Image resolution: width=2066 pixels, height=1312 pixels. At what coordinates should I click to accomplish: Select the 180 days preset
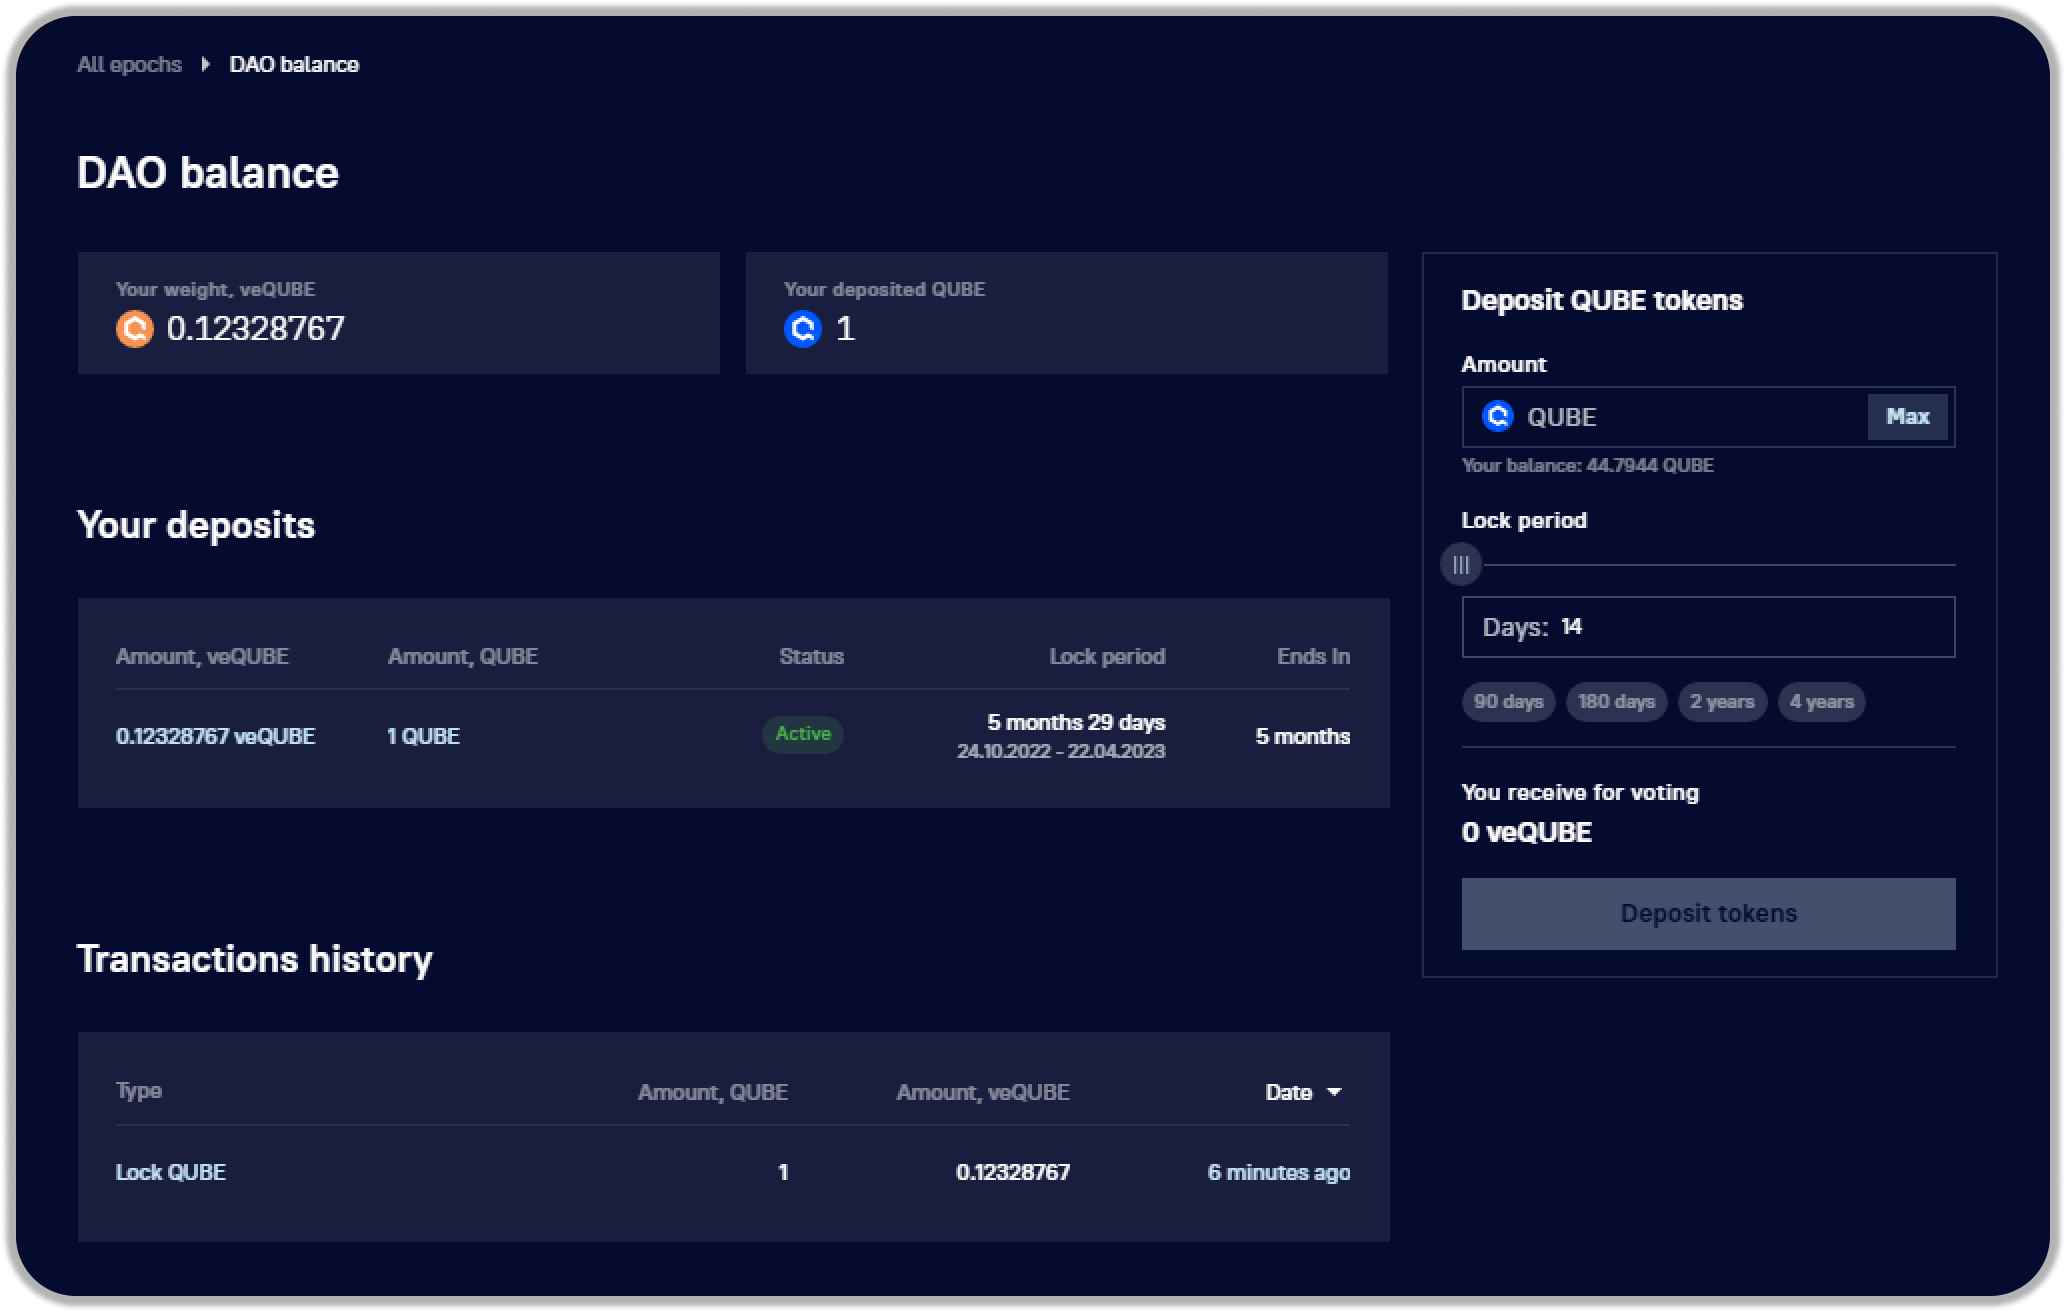tap(1616, 702)
